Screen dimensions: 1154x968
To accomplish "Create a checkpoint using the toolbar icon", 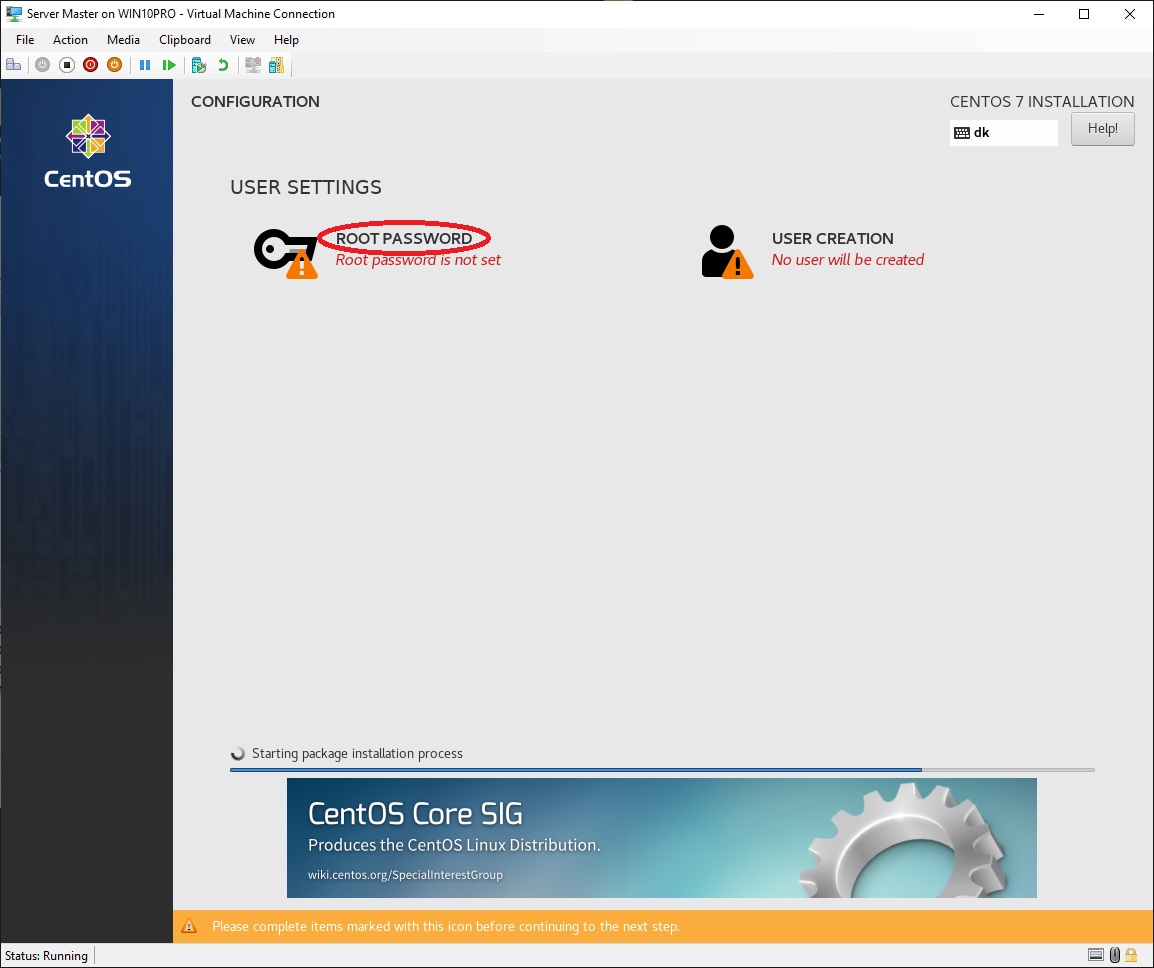I will pos(199,65).
